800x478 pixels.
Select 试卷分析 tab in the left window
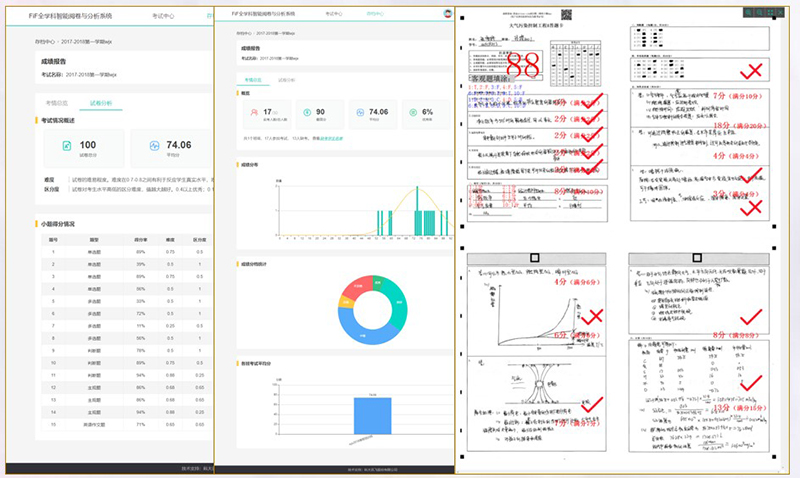click(101, 103)
